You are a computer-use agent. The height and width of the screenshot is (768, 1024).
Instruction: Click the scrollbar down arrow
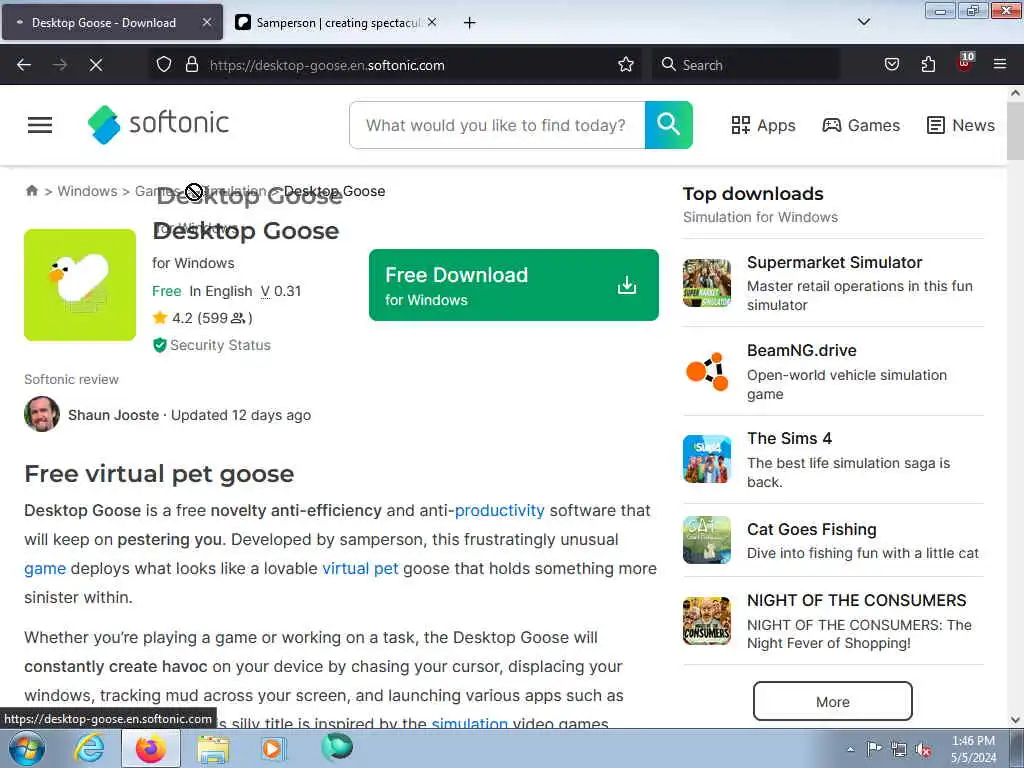[x=1015, y=720]
